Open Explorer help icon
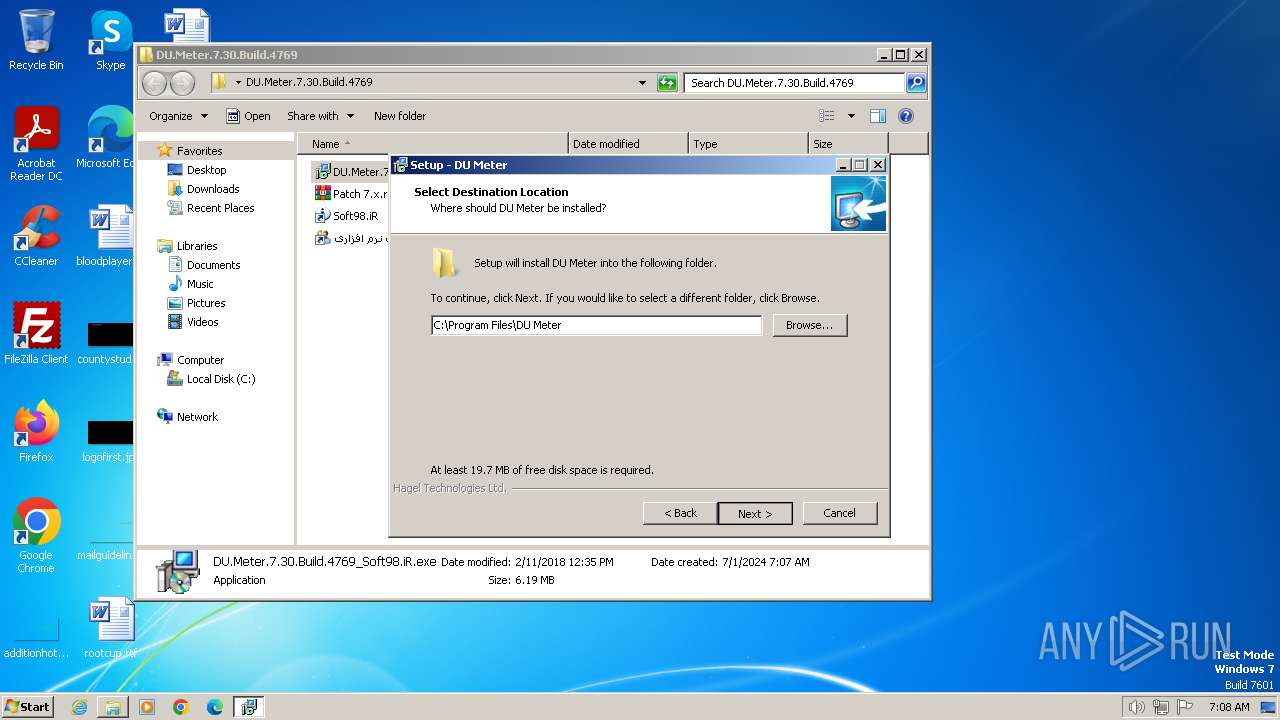Image resolution: width=1280 pixels, height=720 pixels. click(x=906, y=116)
